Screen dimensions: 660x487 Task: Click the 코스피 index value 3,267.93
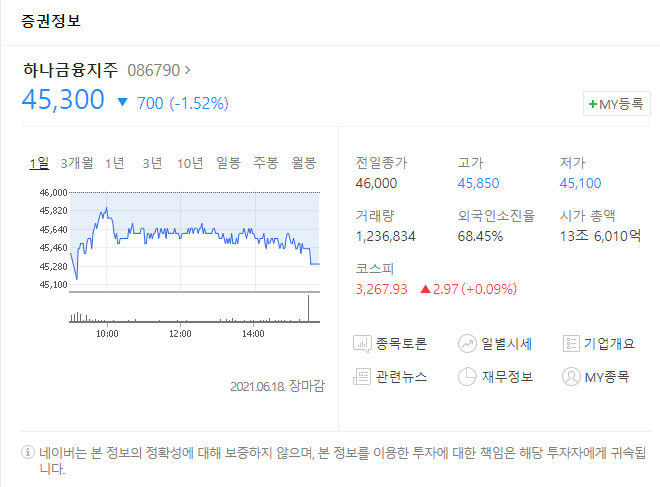click(x=382, y=289)
